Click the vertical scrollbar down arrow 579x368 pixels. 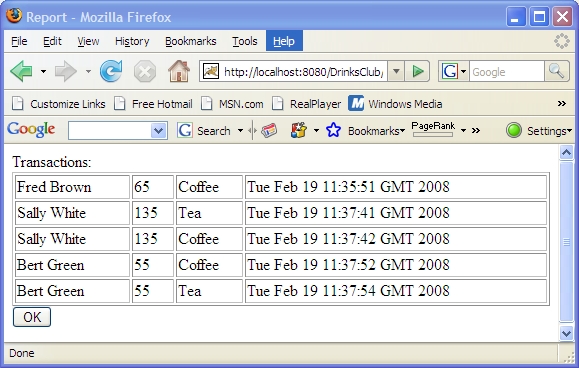pyautogui.click(x=566, y=333)
